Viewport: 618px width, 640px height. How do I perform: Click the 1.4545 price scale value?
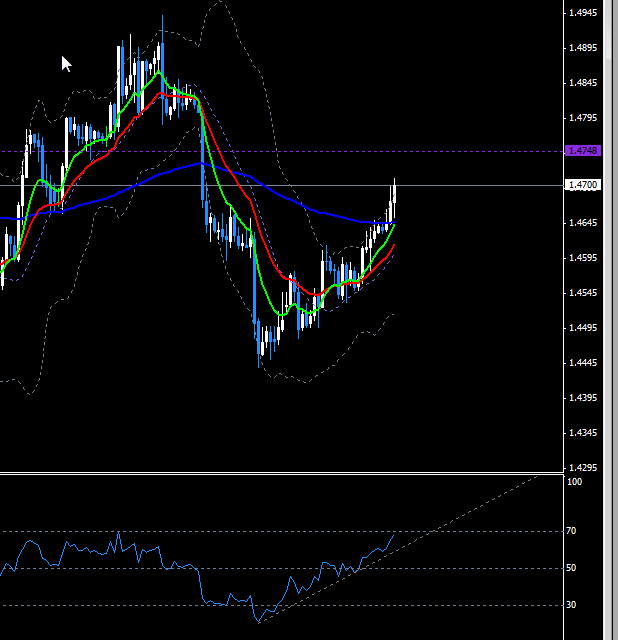pyautogui.click(x=582, y=293)
